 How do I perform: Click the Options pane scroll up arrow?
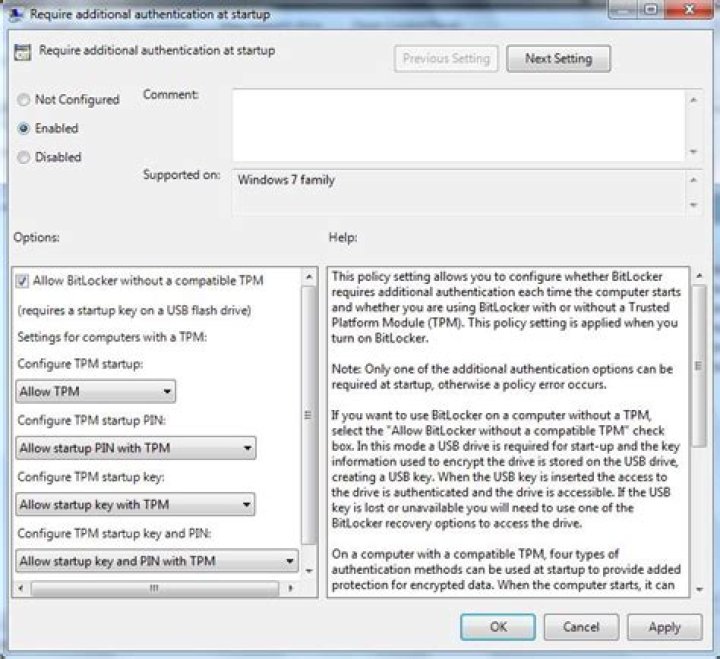pyautogui.click(x=309, y=277)
